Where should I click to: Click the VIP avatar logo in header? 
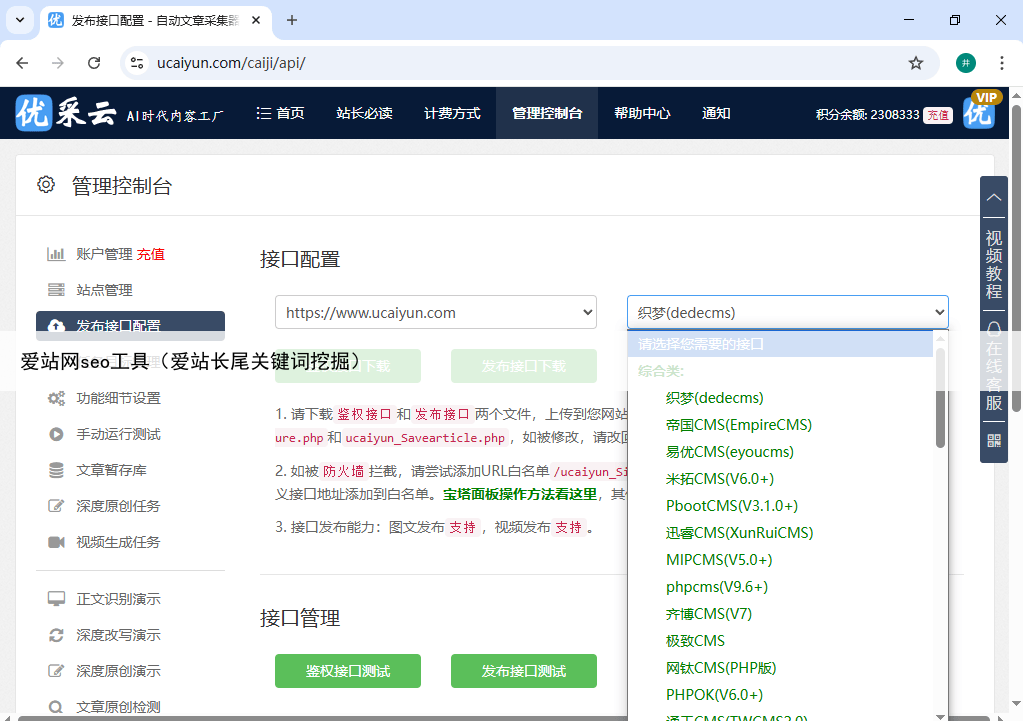(x=980, y=112)
